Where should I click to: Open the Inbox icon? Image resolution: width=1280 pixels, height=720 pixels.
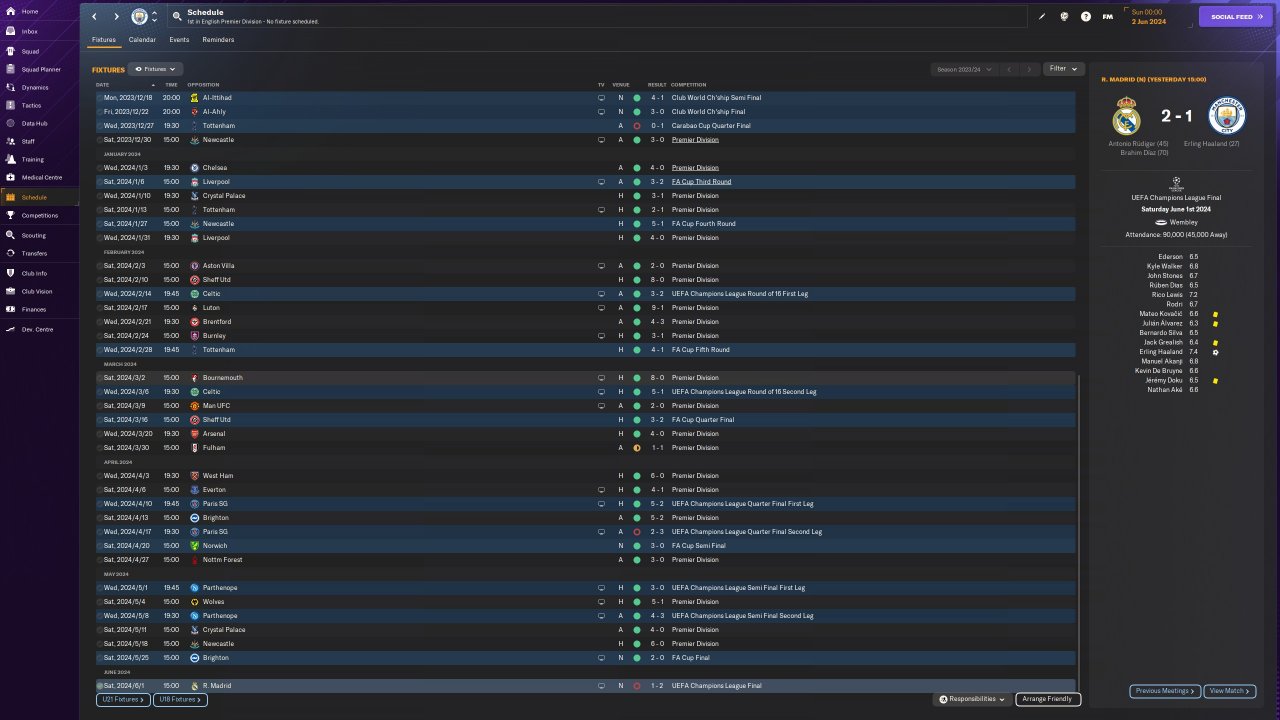10,32
